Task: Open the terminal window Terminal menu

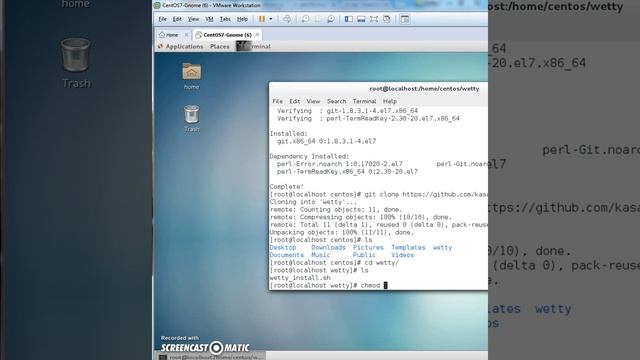Action: 364,101
